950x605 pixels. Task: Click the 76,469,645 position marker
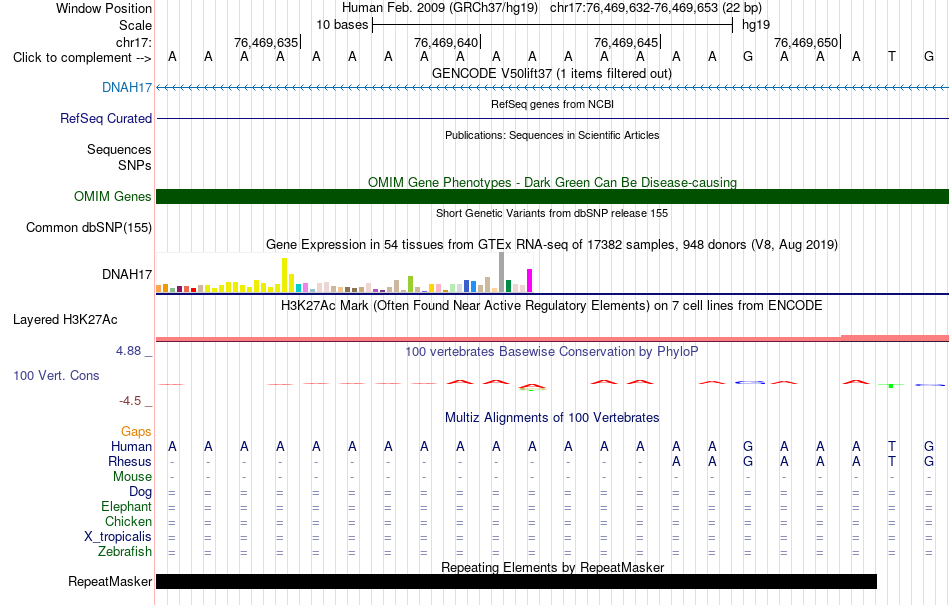coord(626,42)
